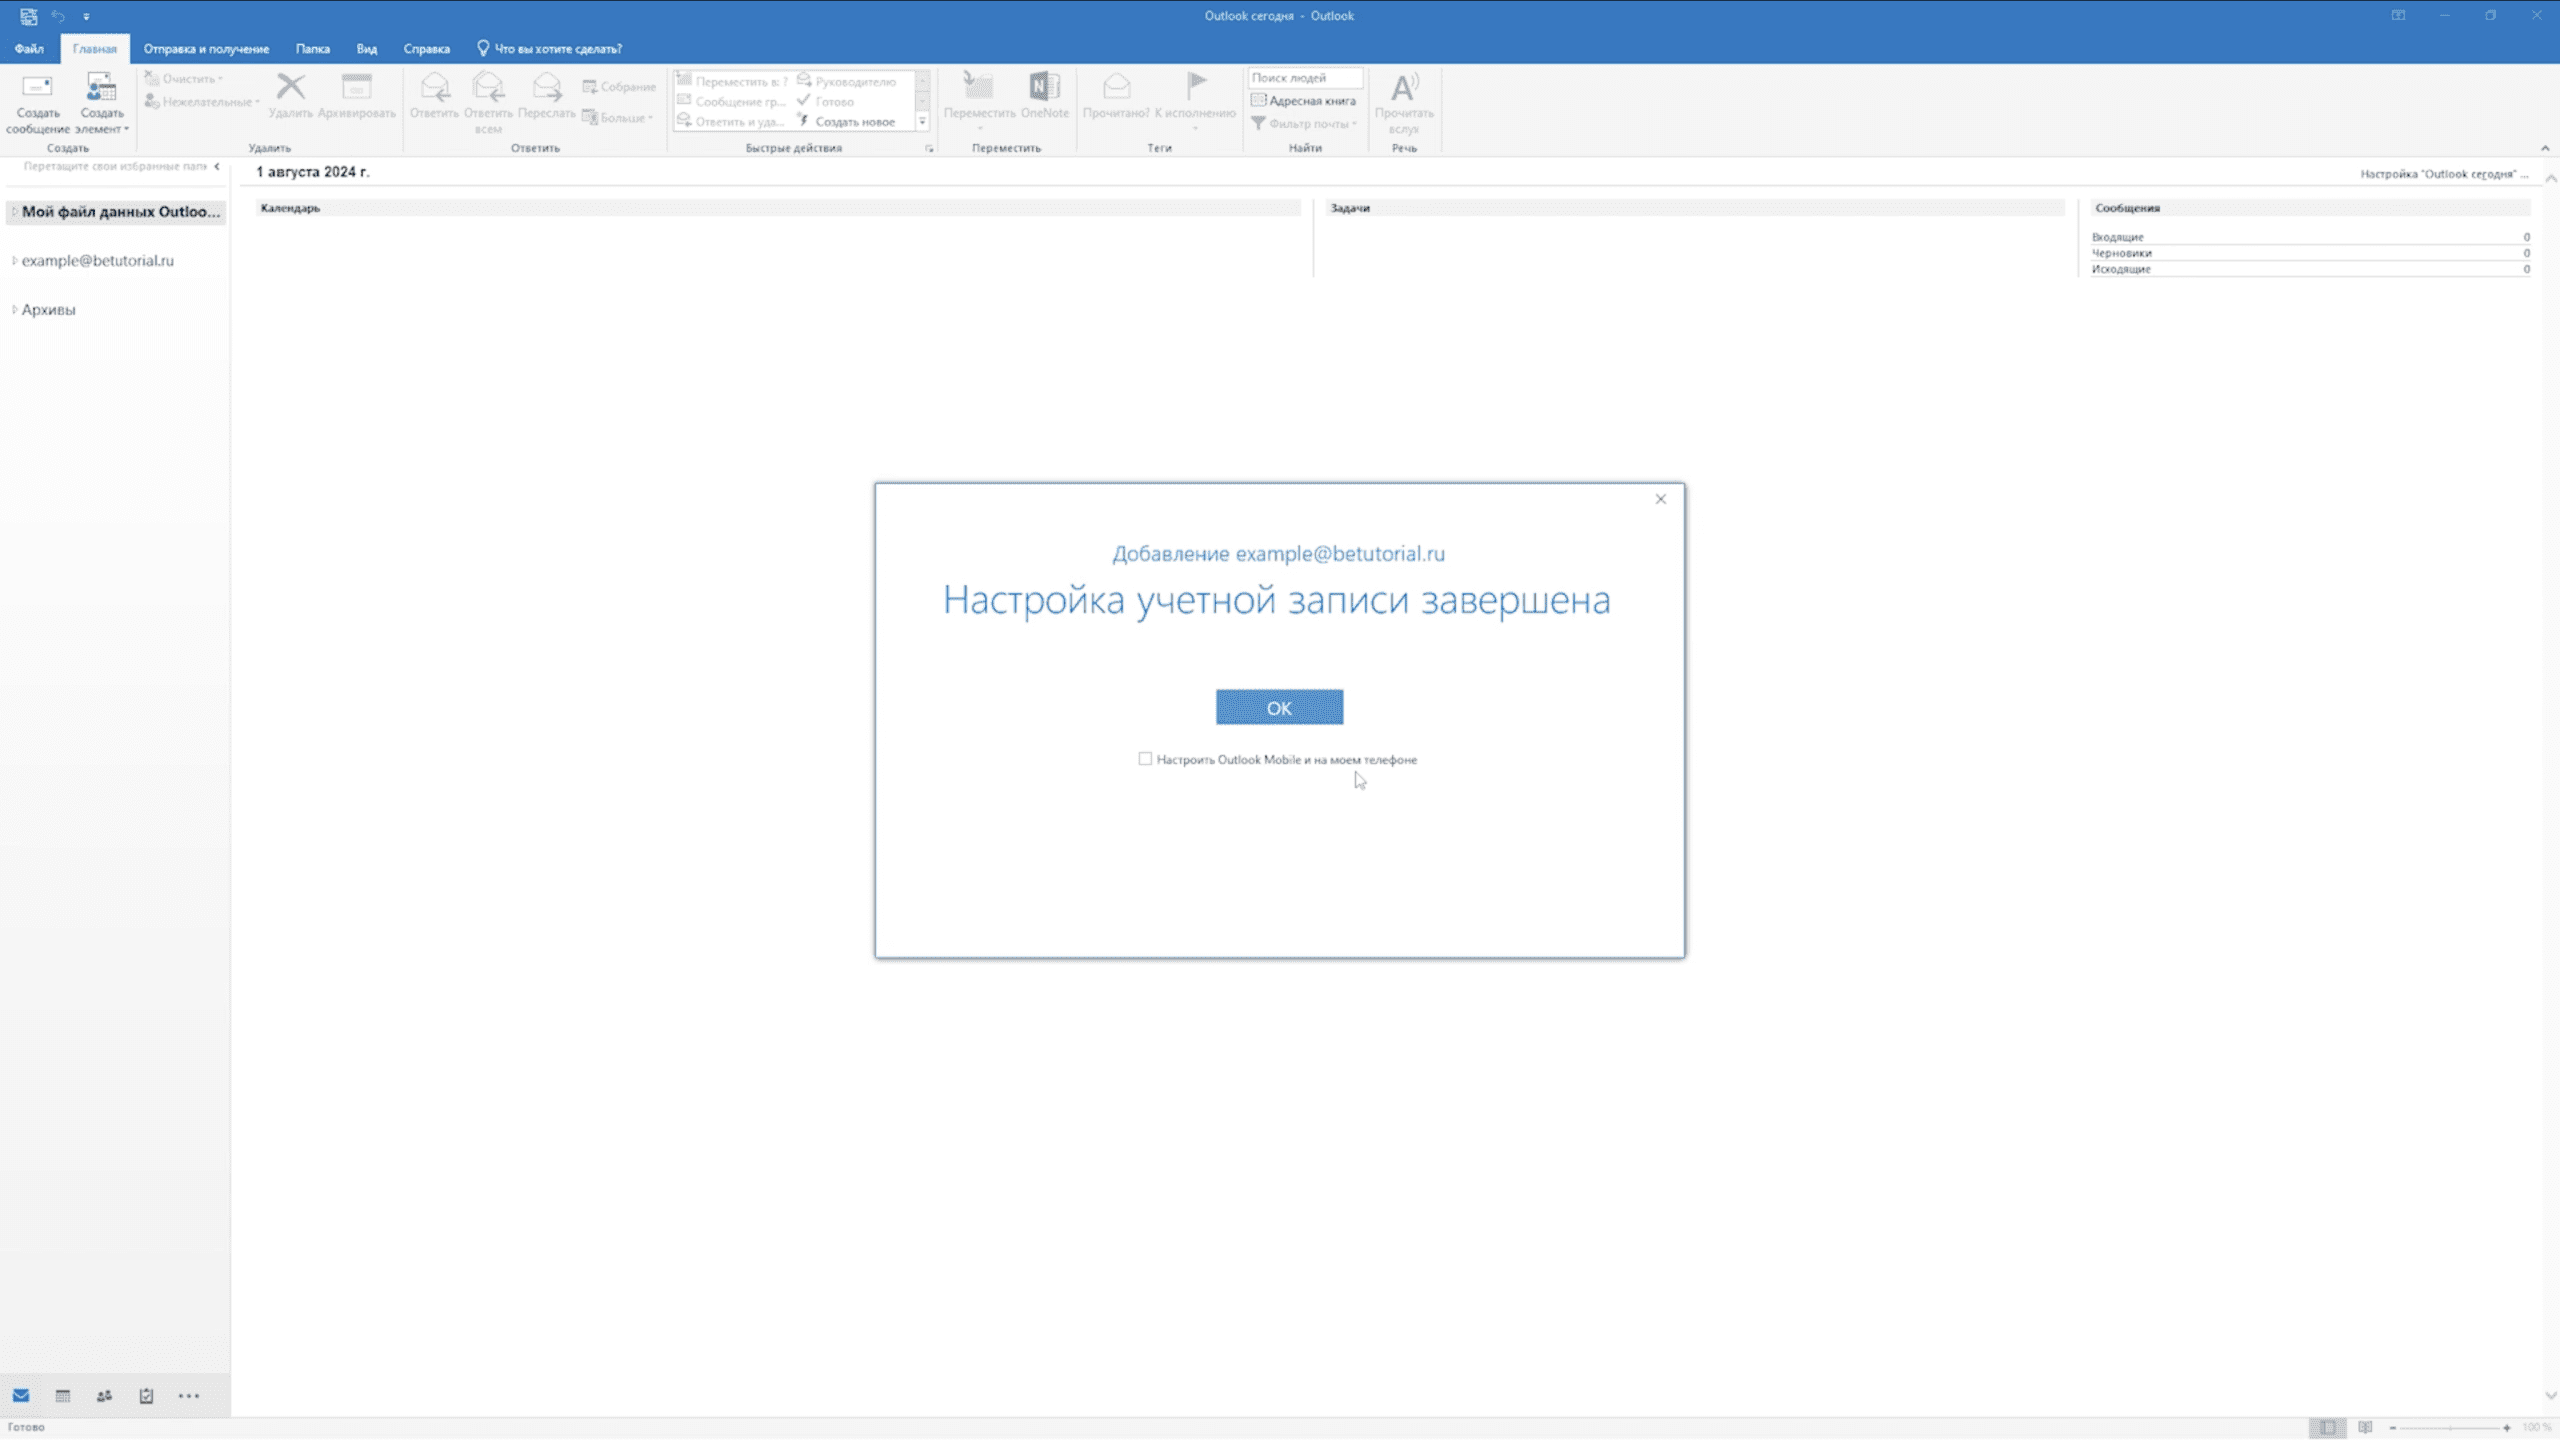
Task: Open the Файл menu
Action: (29, 48)
